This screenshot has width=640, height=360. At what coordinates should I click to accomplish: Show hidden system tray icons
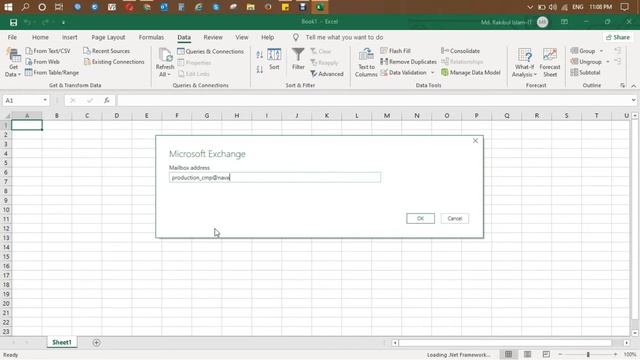[530, 7]
